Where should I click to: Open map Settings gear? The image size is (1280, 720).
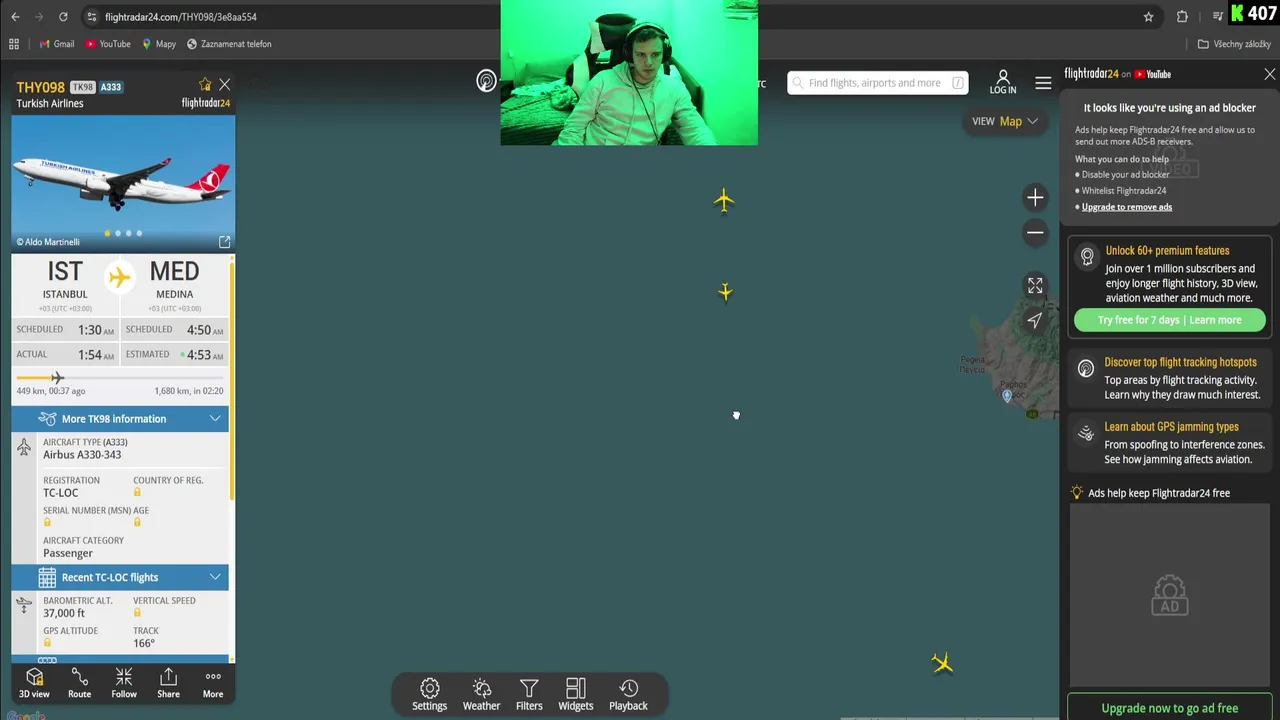coord(430,695)
